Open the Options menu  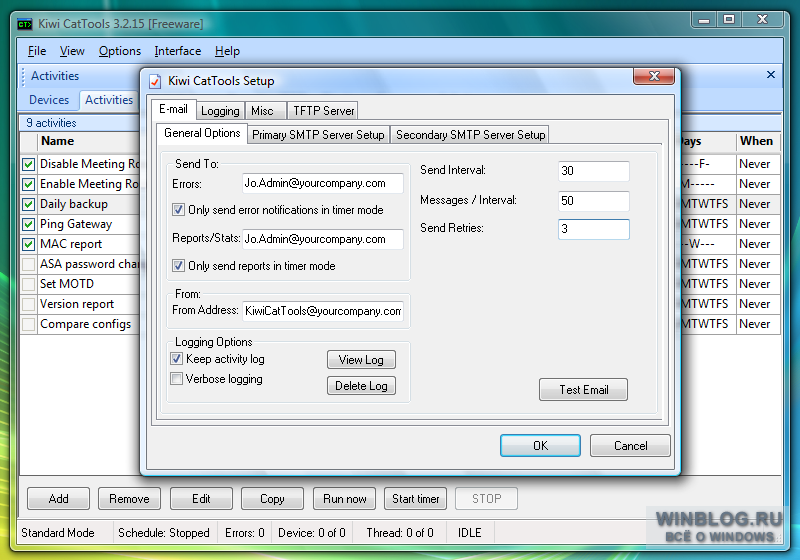(x=119, y=51)
